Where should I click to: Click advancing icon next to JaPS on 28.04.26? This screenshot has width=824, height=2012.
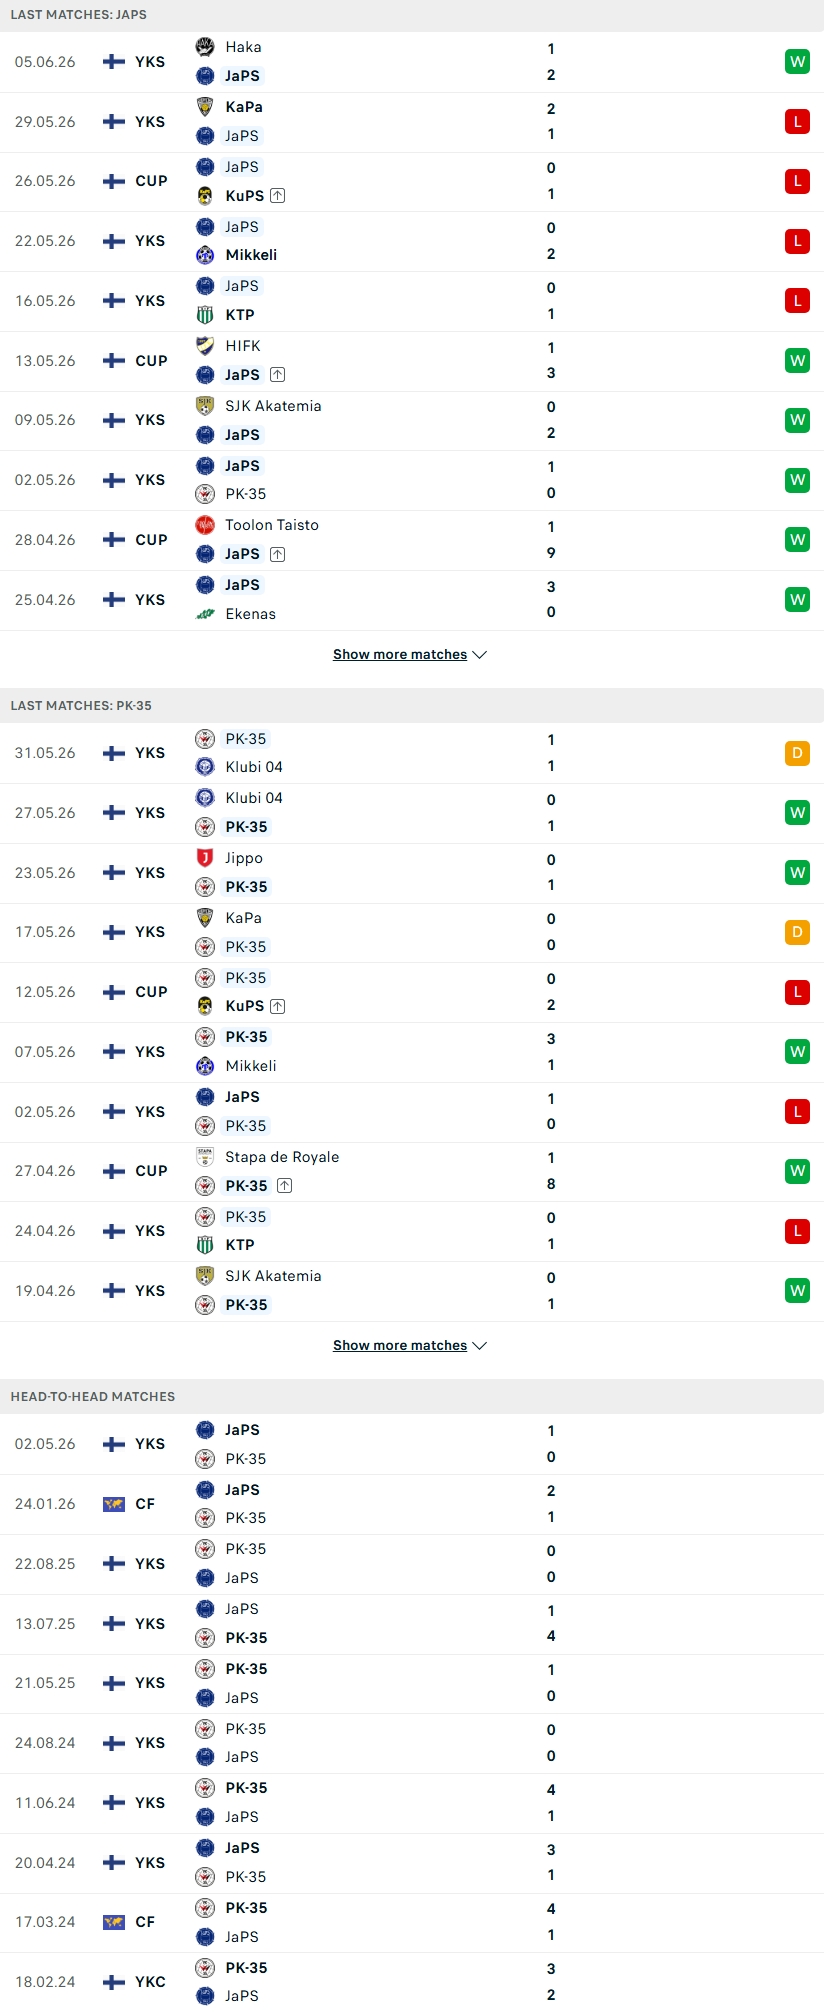(x=278, y=554)
